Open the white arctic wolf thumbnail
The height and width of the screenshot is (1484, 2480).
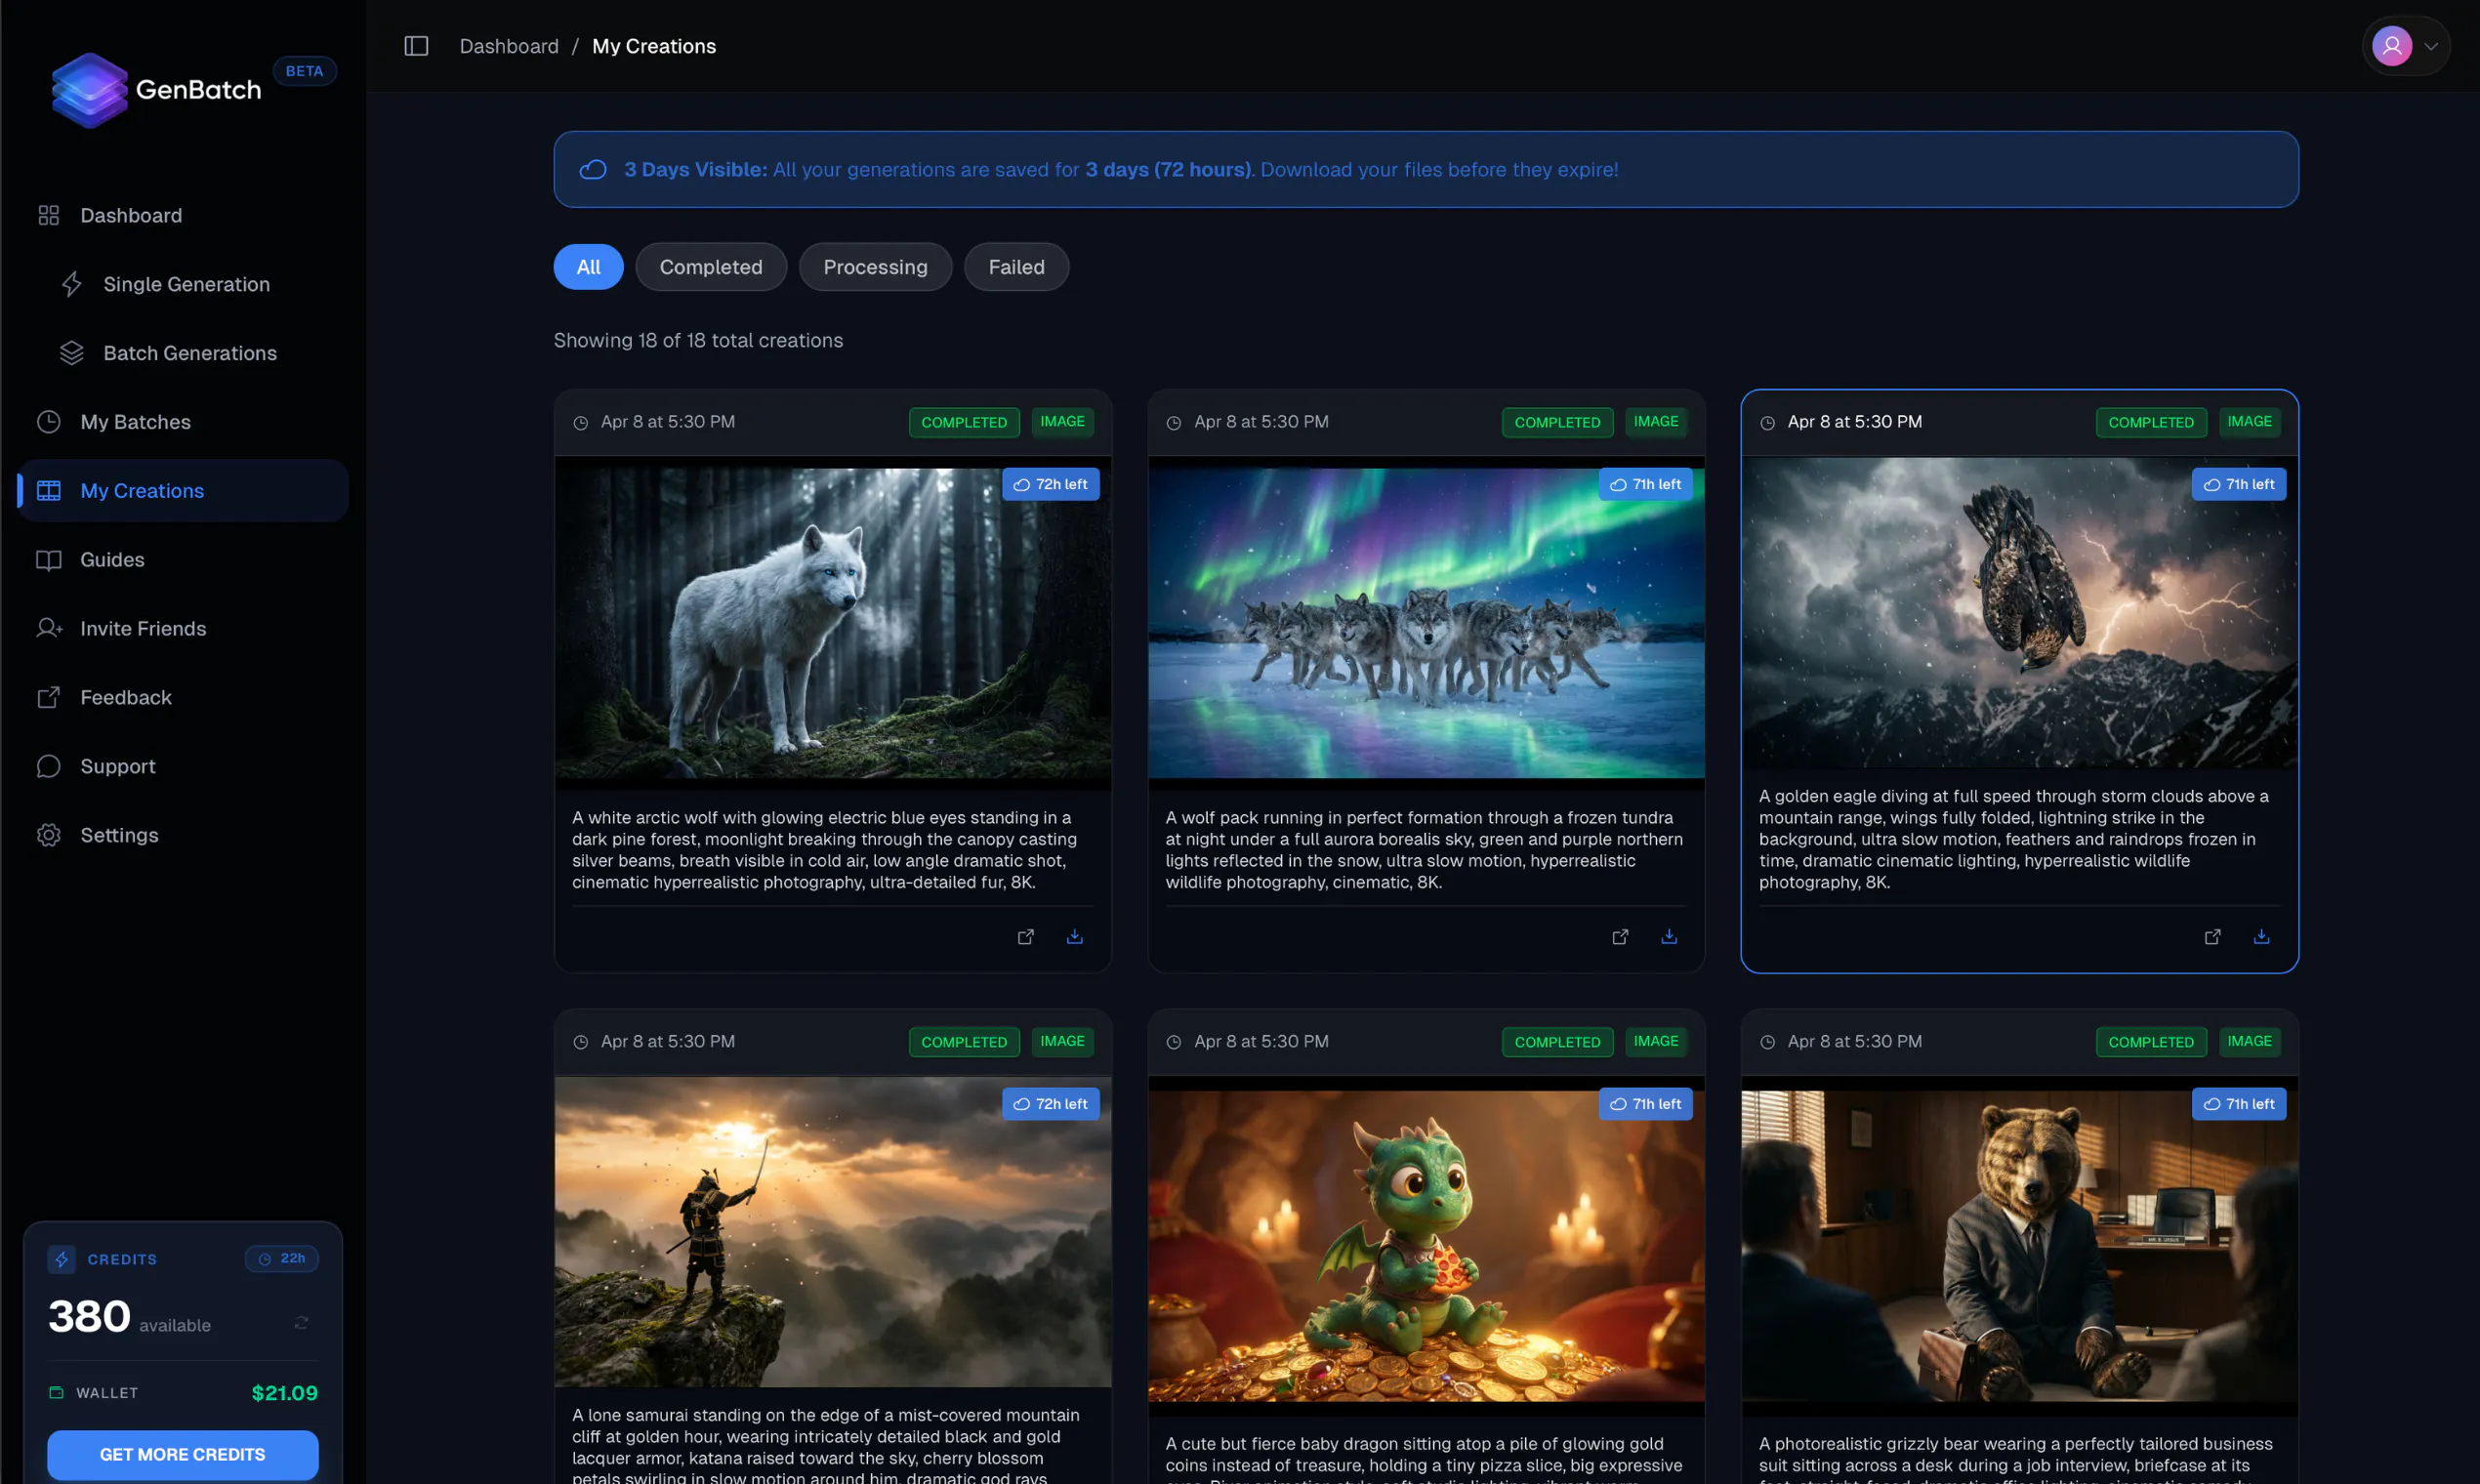(833, 623)
